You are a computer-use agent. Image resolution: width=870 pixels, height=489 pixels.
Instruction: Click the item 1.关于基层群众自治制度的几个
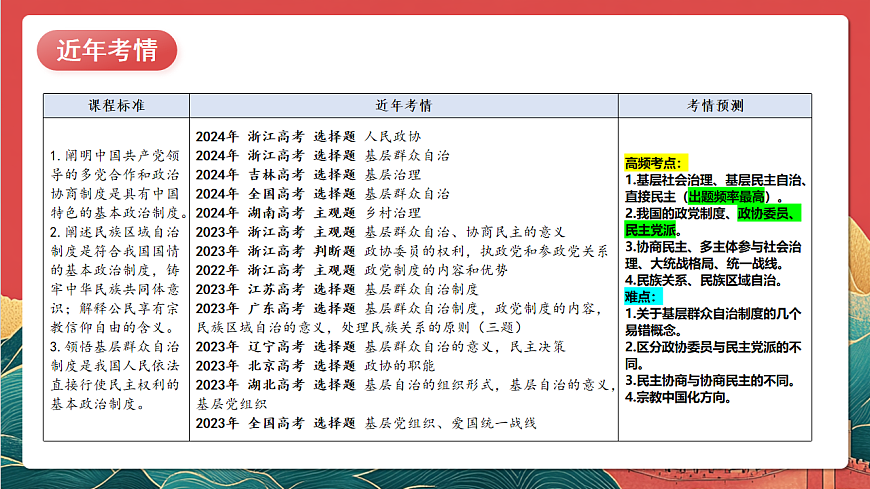[713, 314]
